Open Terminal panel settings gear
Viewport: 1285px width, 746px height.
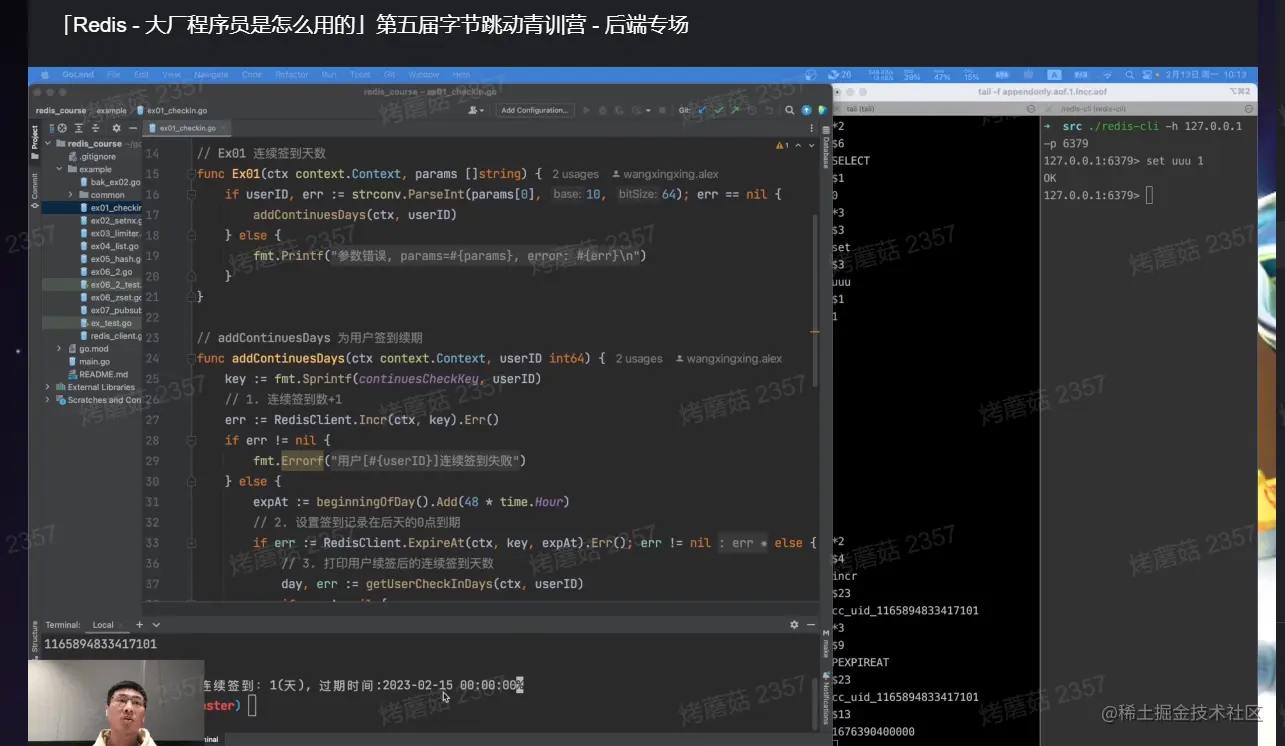(794, 625)
